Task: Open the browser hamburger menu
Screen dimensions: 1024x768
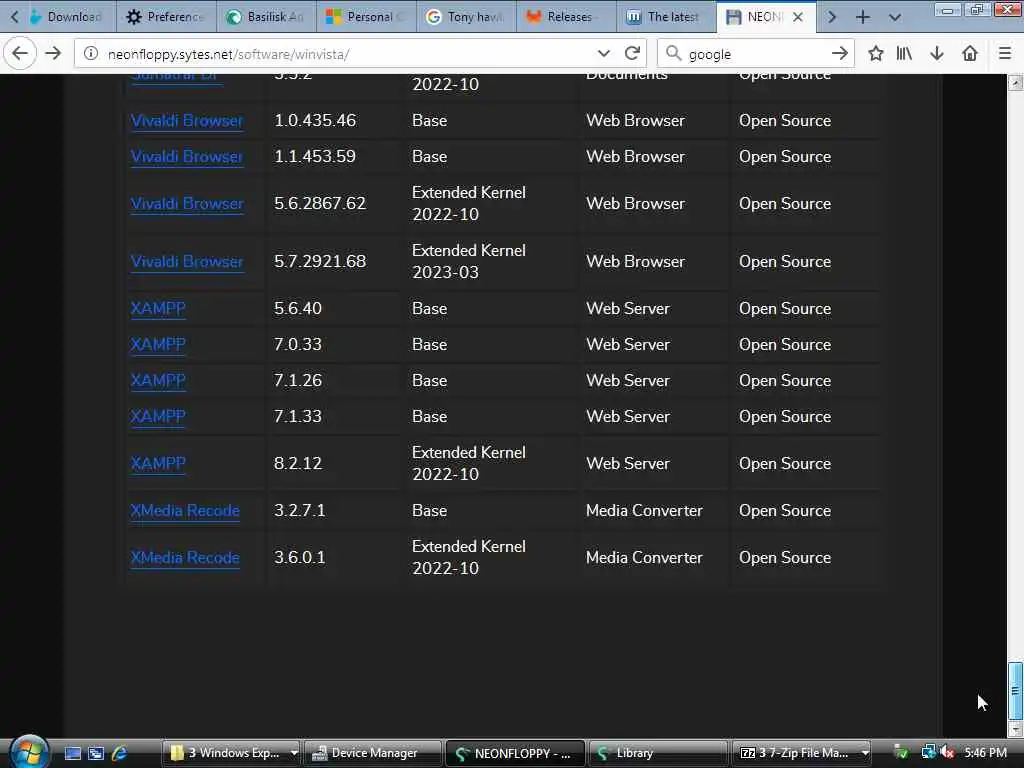Action: pyautogui.click(x=1005, y=54)
